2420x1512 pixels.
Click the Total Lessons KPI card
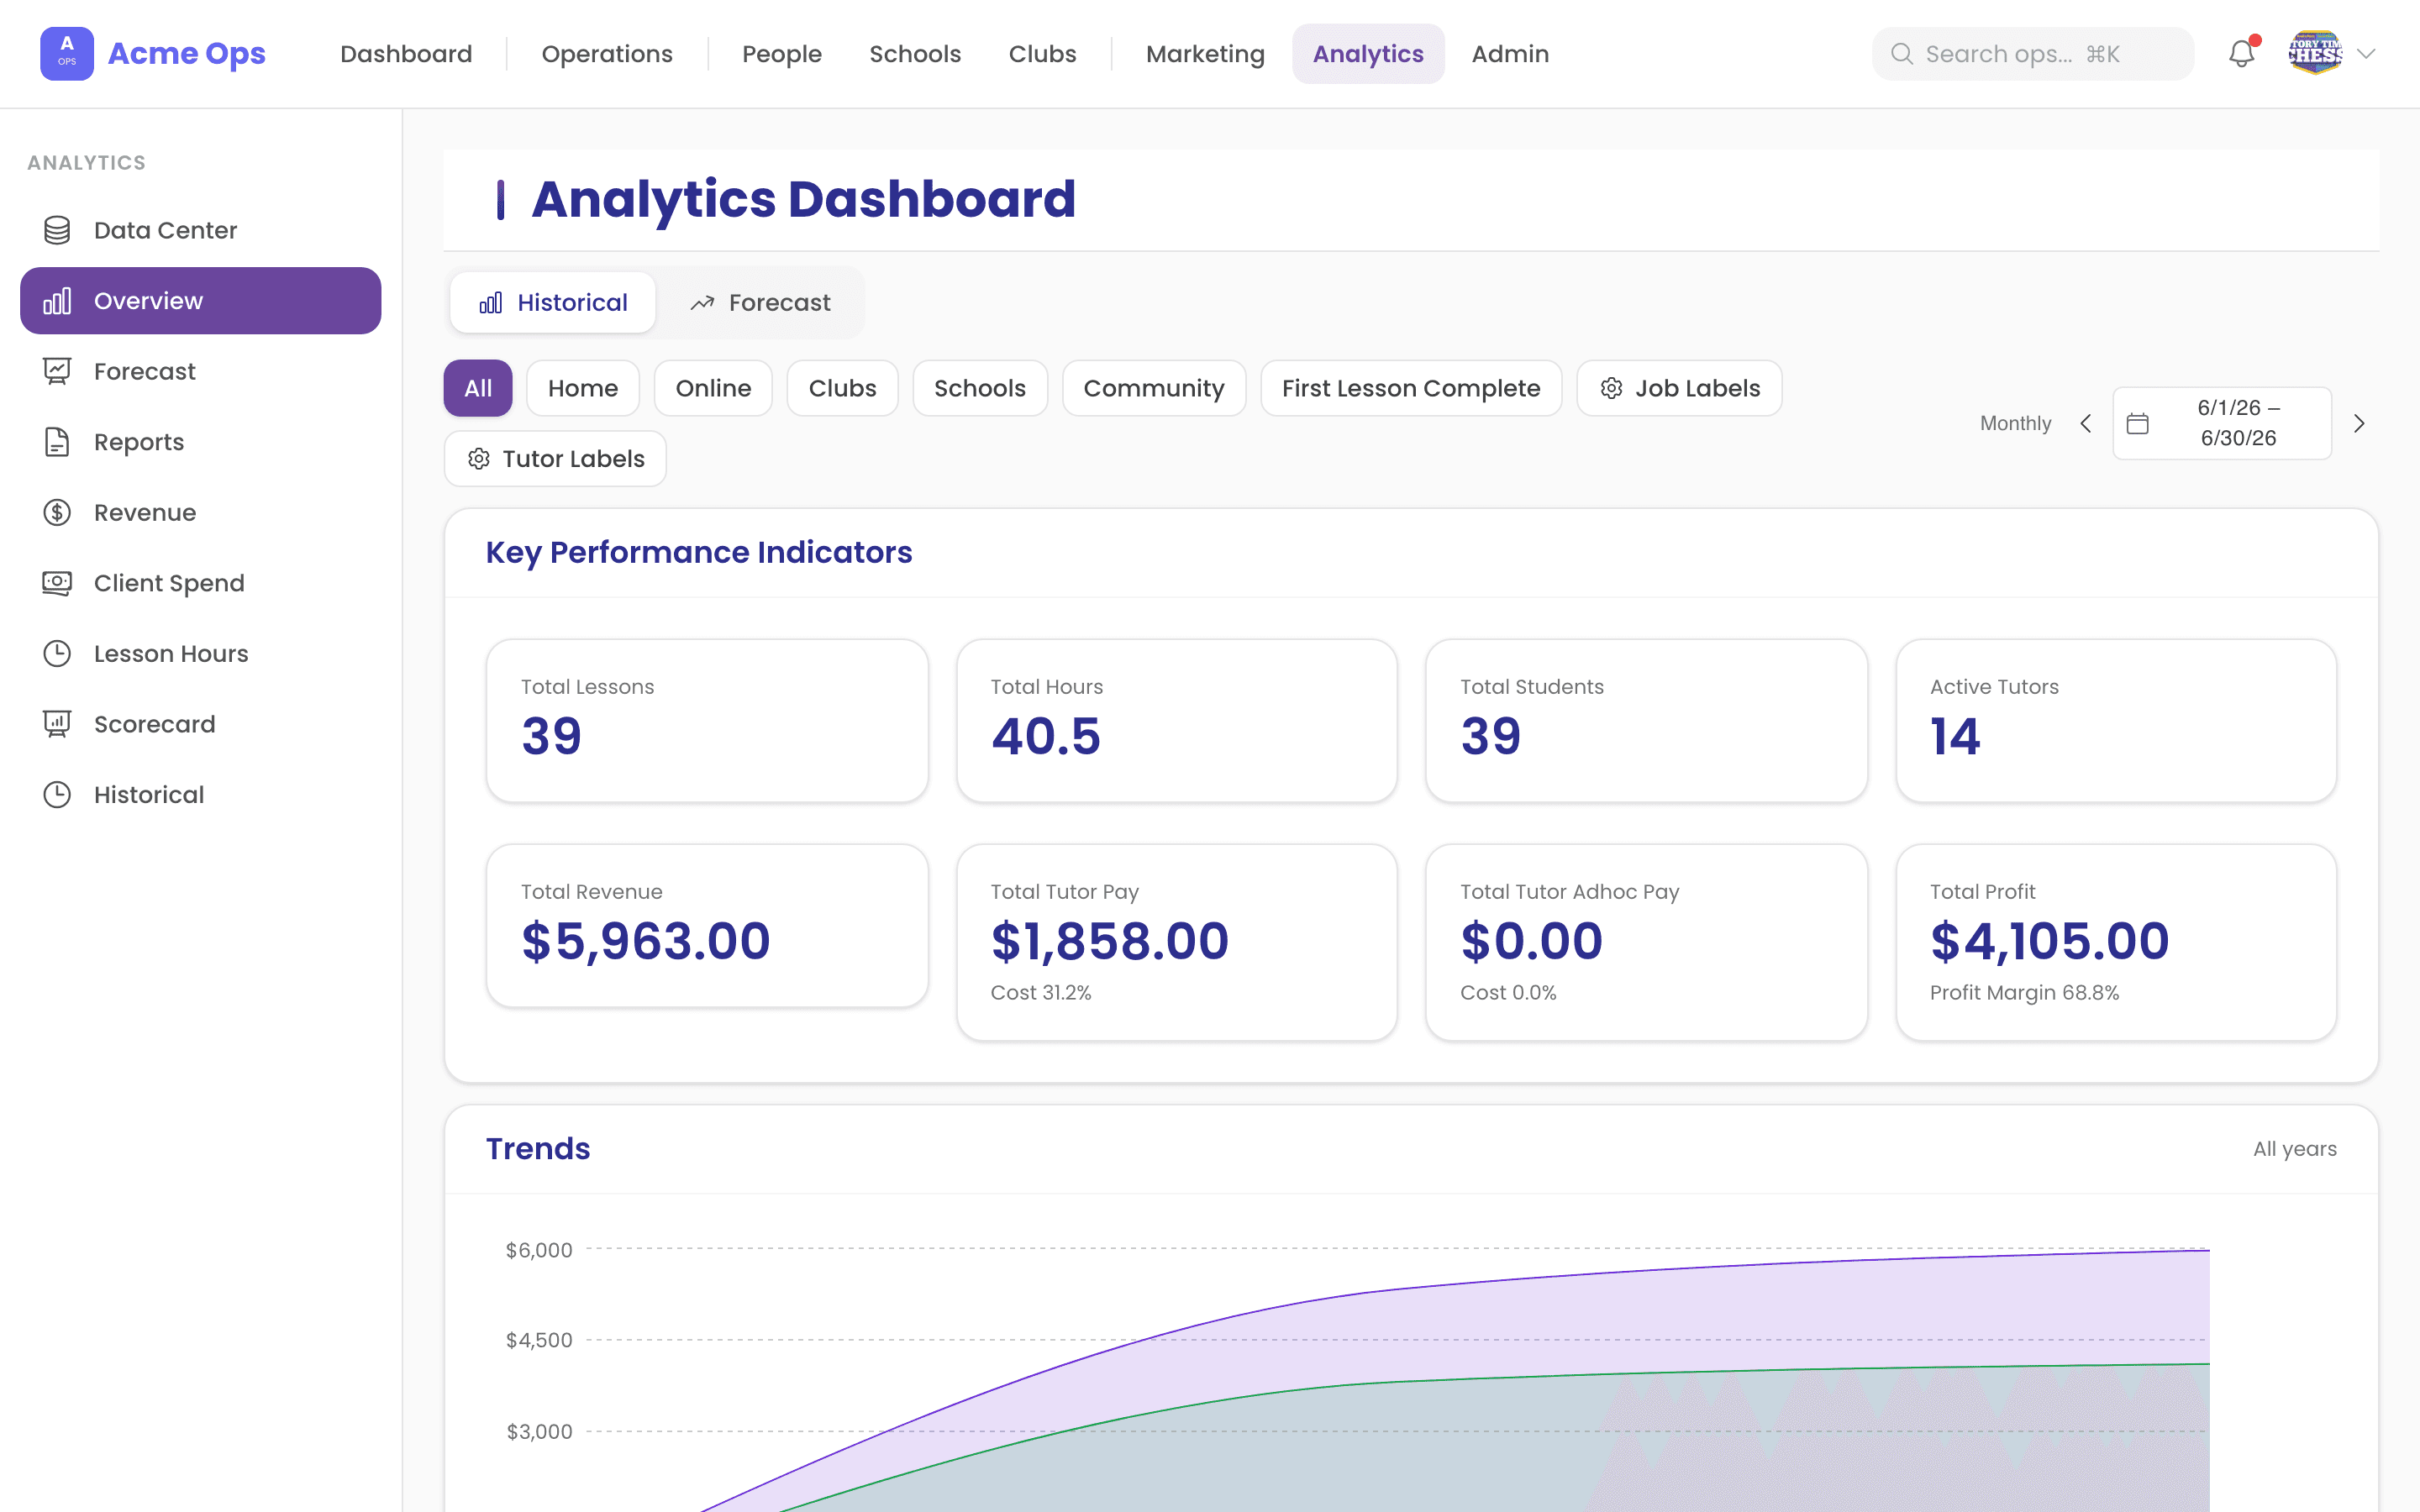[707, 720]
